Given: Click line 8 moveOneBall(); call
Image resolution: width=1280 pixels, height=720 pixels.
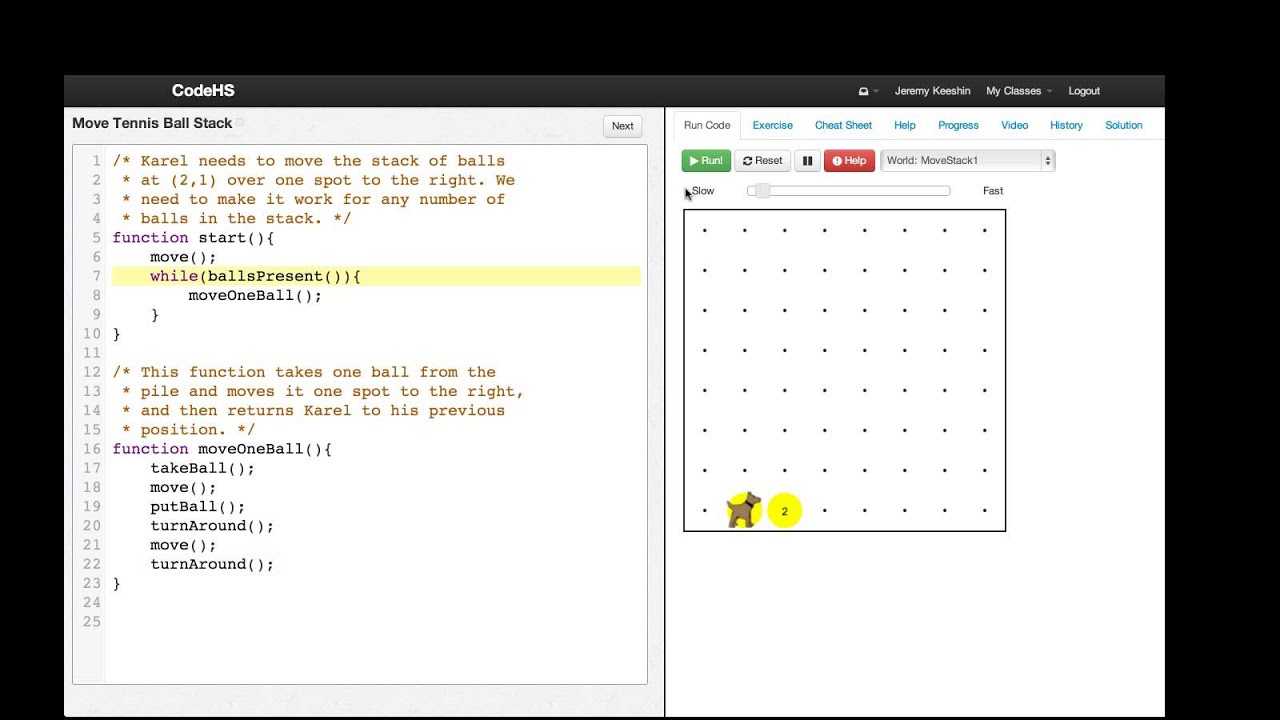Looking at the screenshot, I should (x=255, y=295).
